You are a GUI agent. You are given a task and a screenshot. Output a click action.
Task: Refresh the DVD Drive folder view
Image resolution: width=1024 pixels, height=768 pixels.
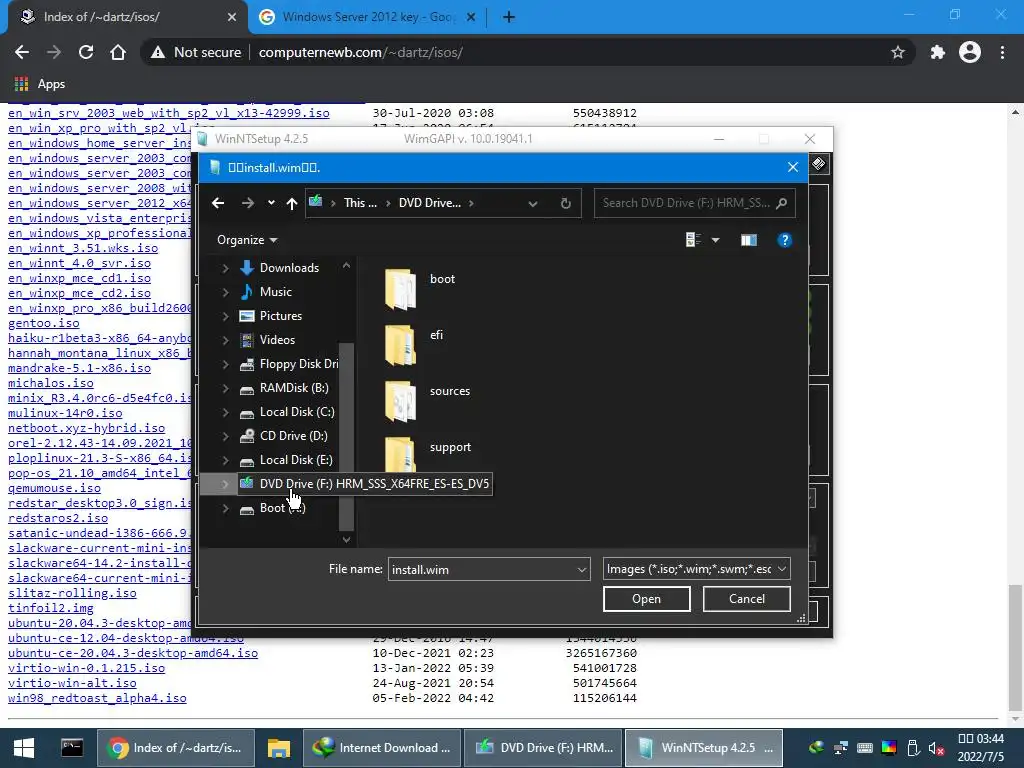(x=566, y=203)
